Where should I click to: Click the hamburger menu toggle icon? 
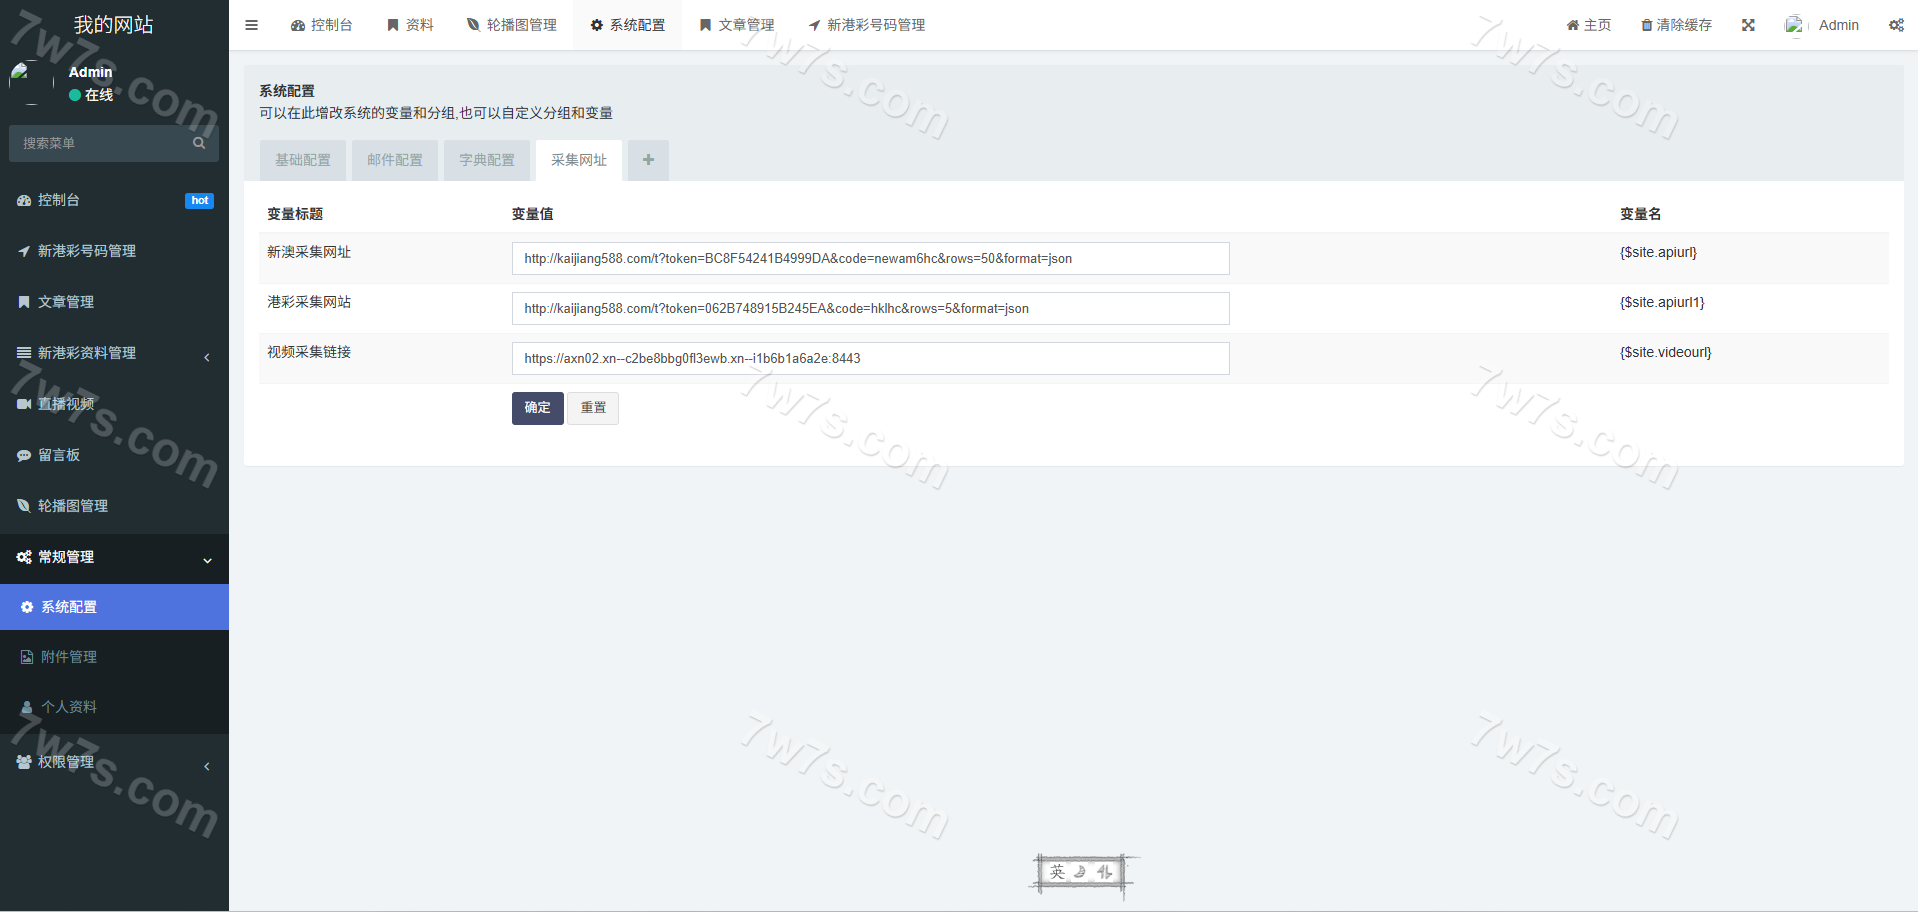(x=251, y=25)
